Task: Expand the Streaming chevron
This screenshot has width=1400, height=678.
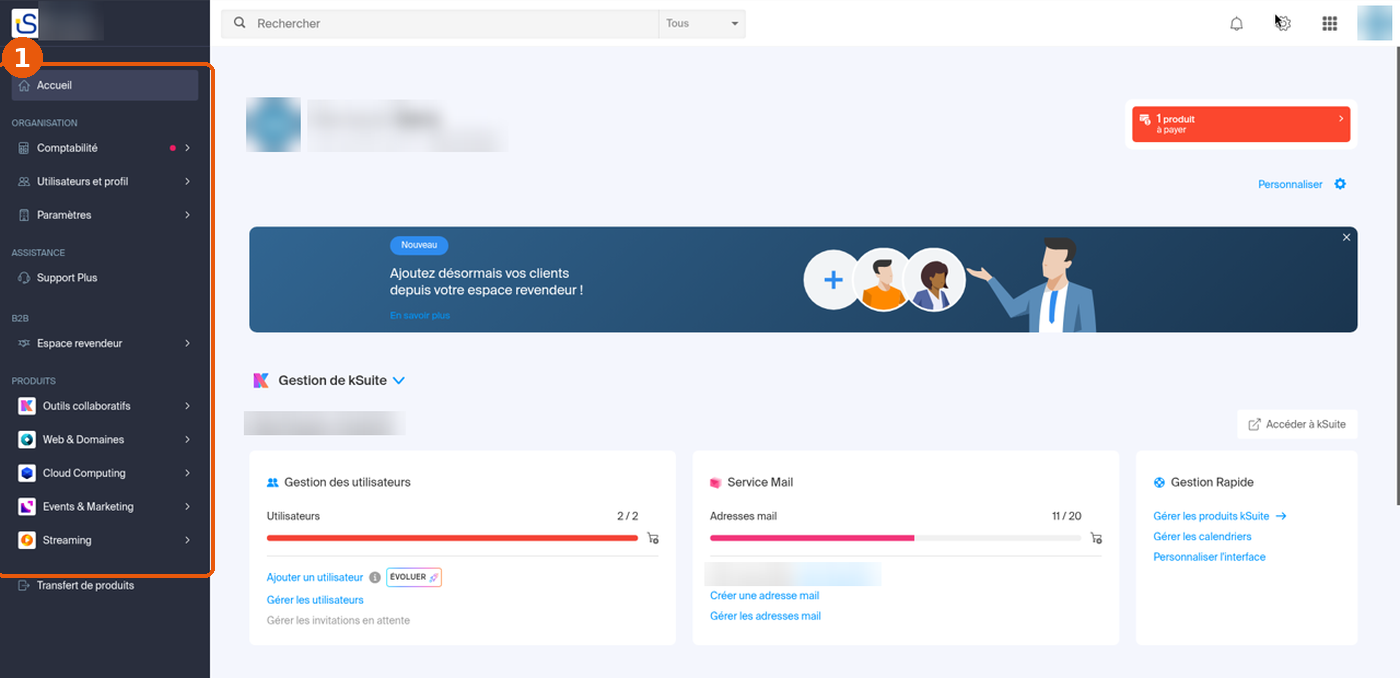Action: coord(187,540)
